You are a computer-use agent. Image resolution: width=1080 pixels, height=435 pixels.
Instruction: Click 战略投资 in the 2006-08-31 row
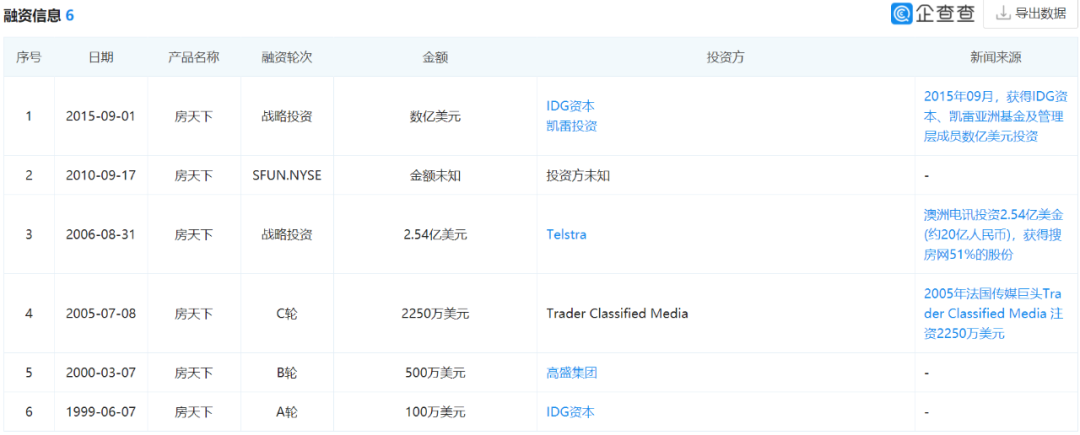(287, 234)
